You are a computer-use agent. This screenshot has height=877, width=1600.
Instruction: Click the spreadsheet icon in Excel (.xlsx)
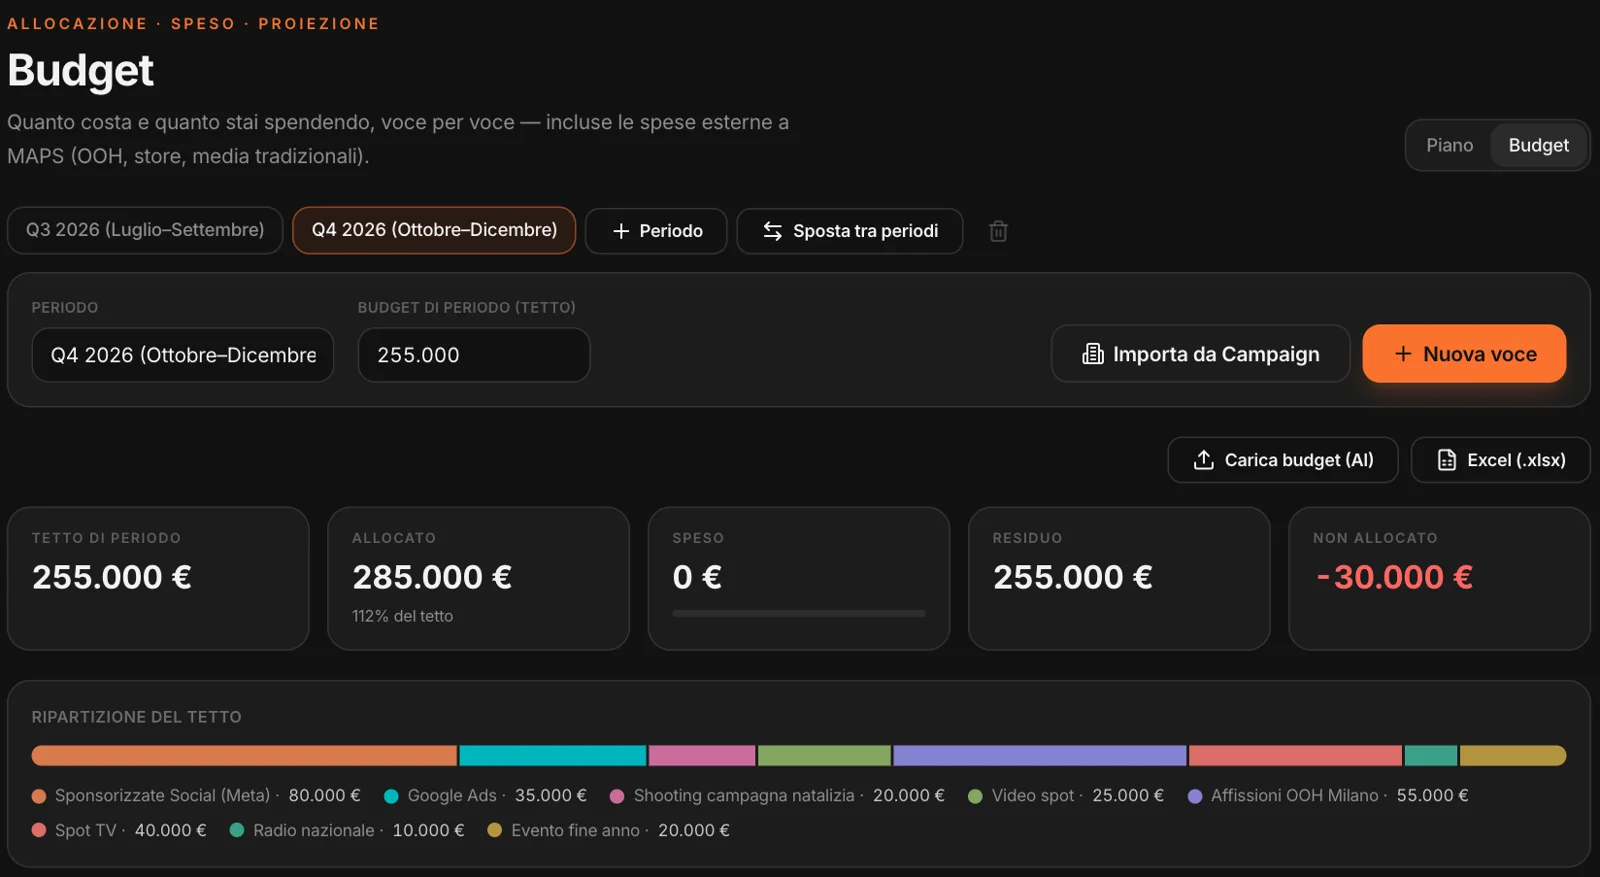1447,460
